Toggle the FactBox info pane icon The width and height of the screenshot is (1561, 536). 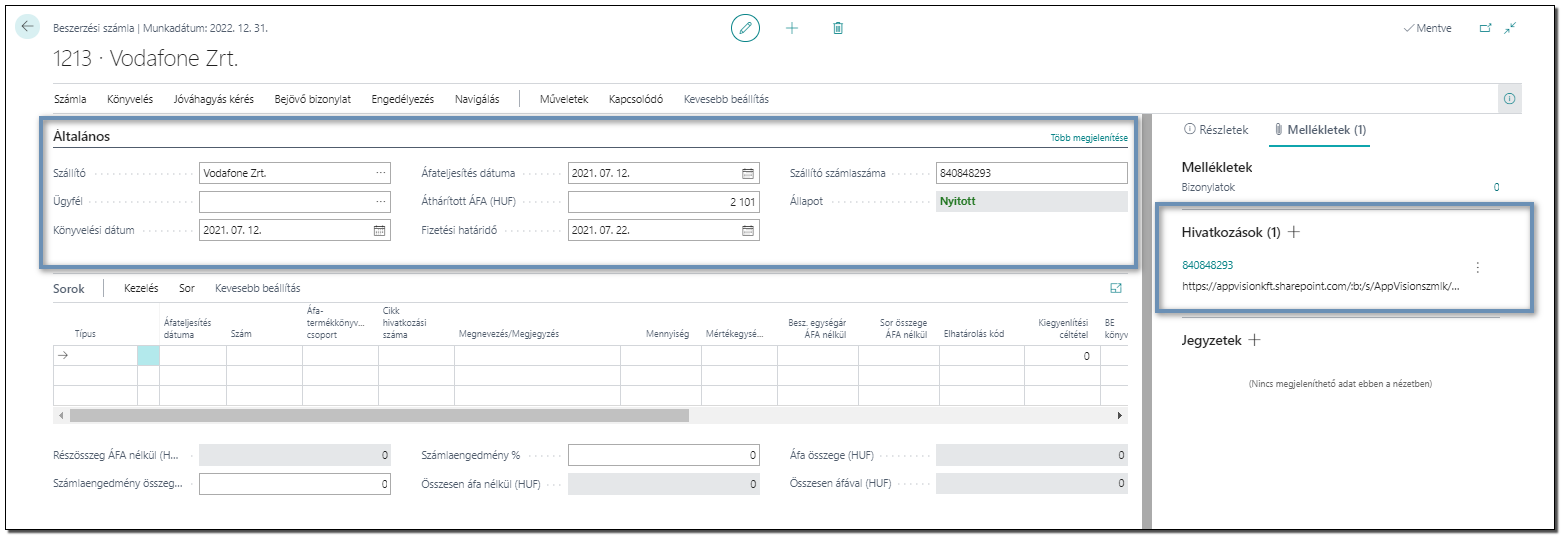click(1509, 99)
